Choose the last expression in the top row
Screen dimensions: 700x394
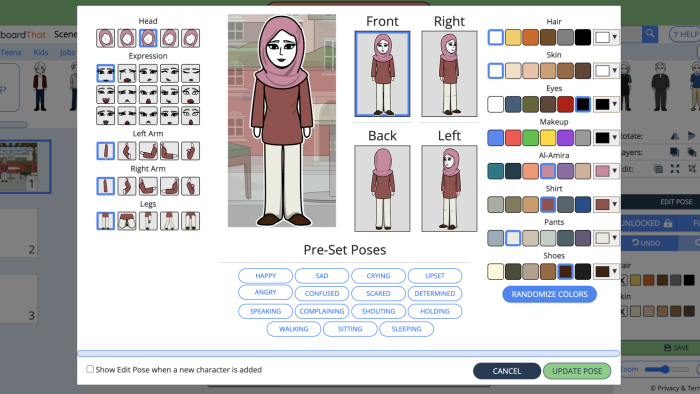[x=191, y=73]
